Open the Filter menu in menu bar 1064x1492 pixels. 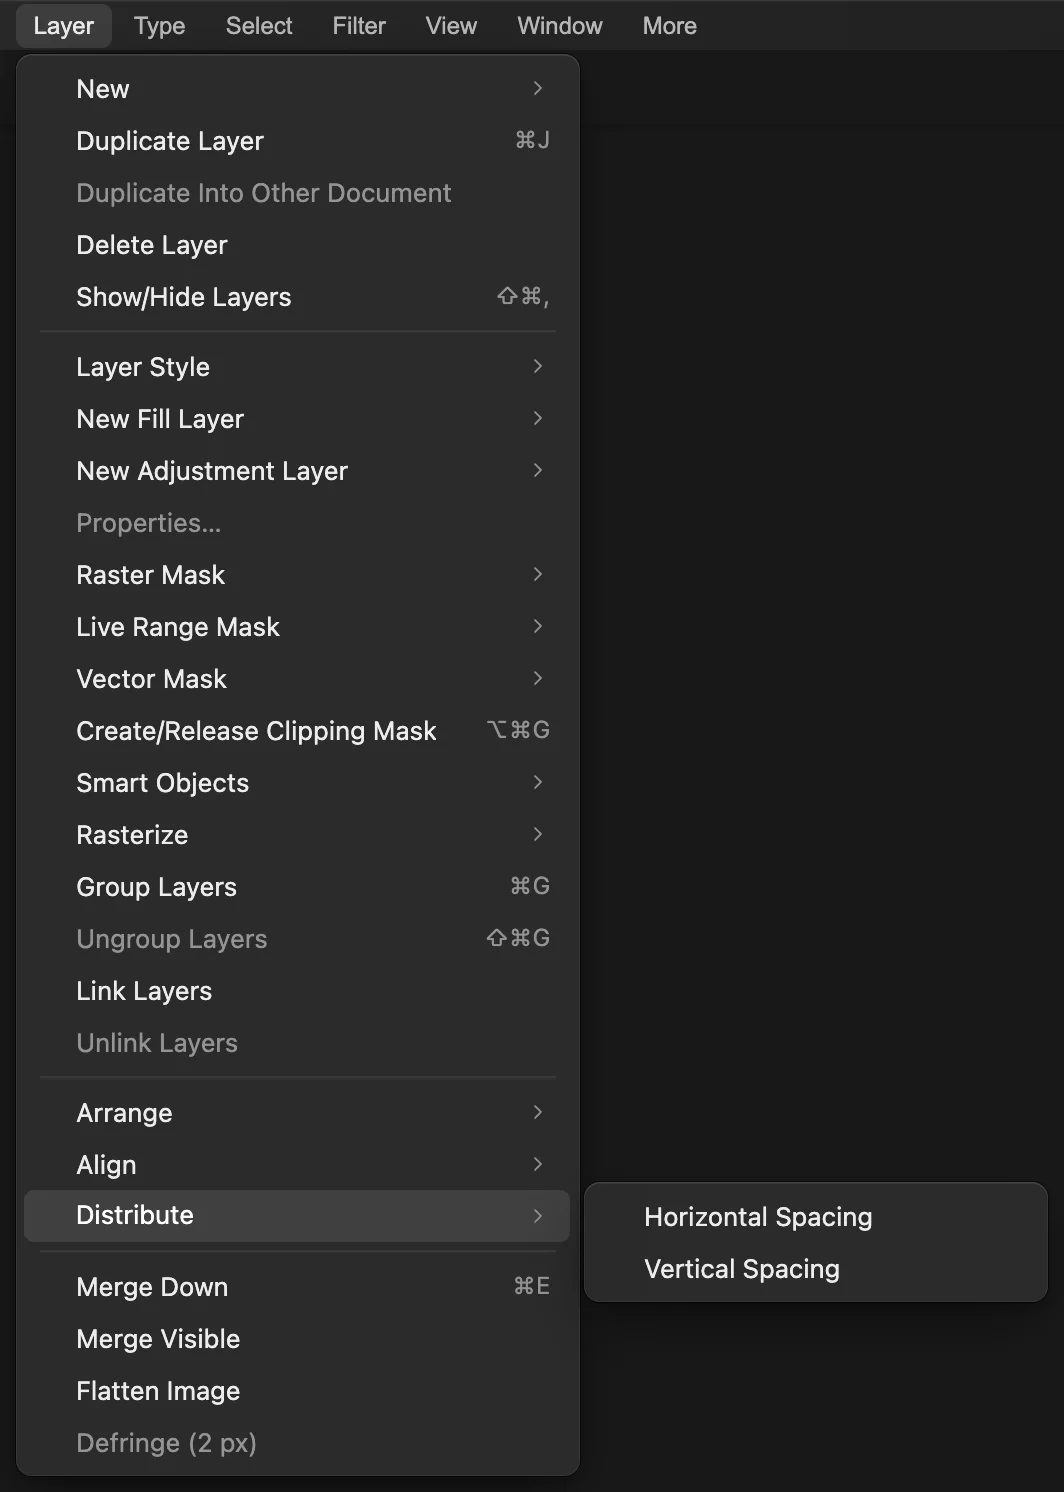[359, 26]
